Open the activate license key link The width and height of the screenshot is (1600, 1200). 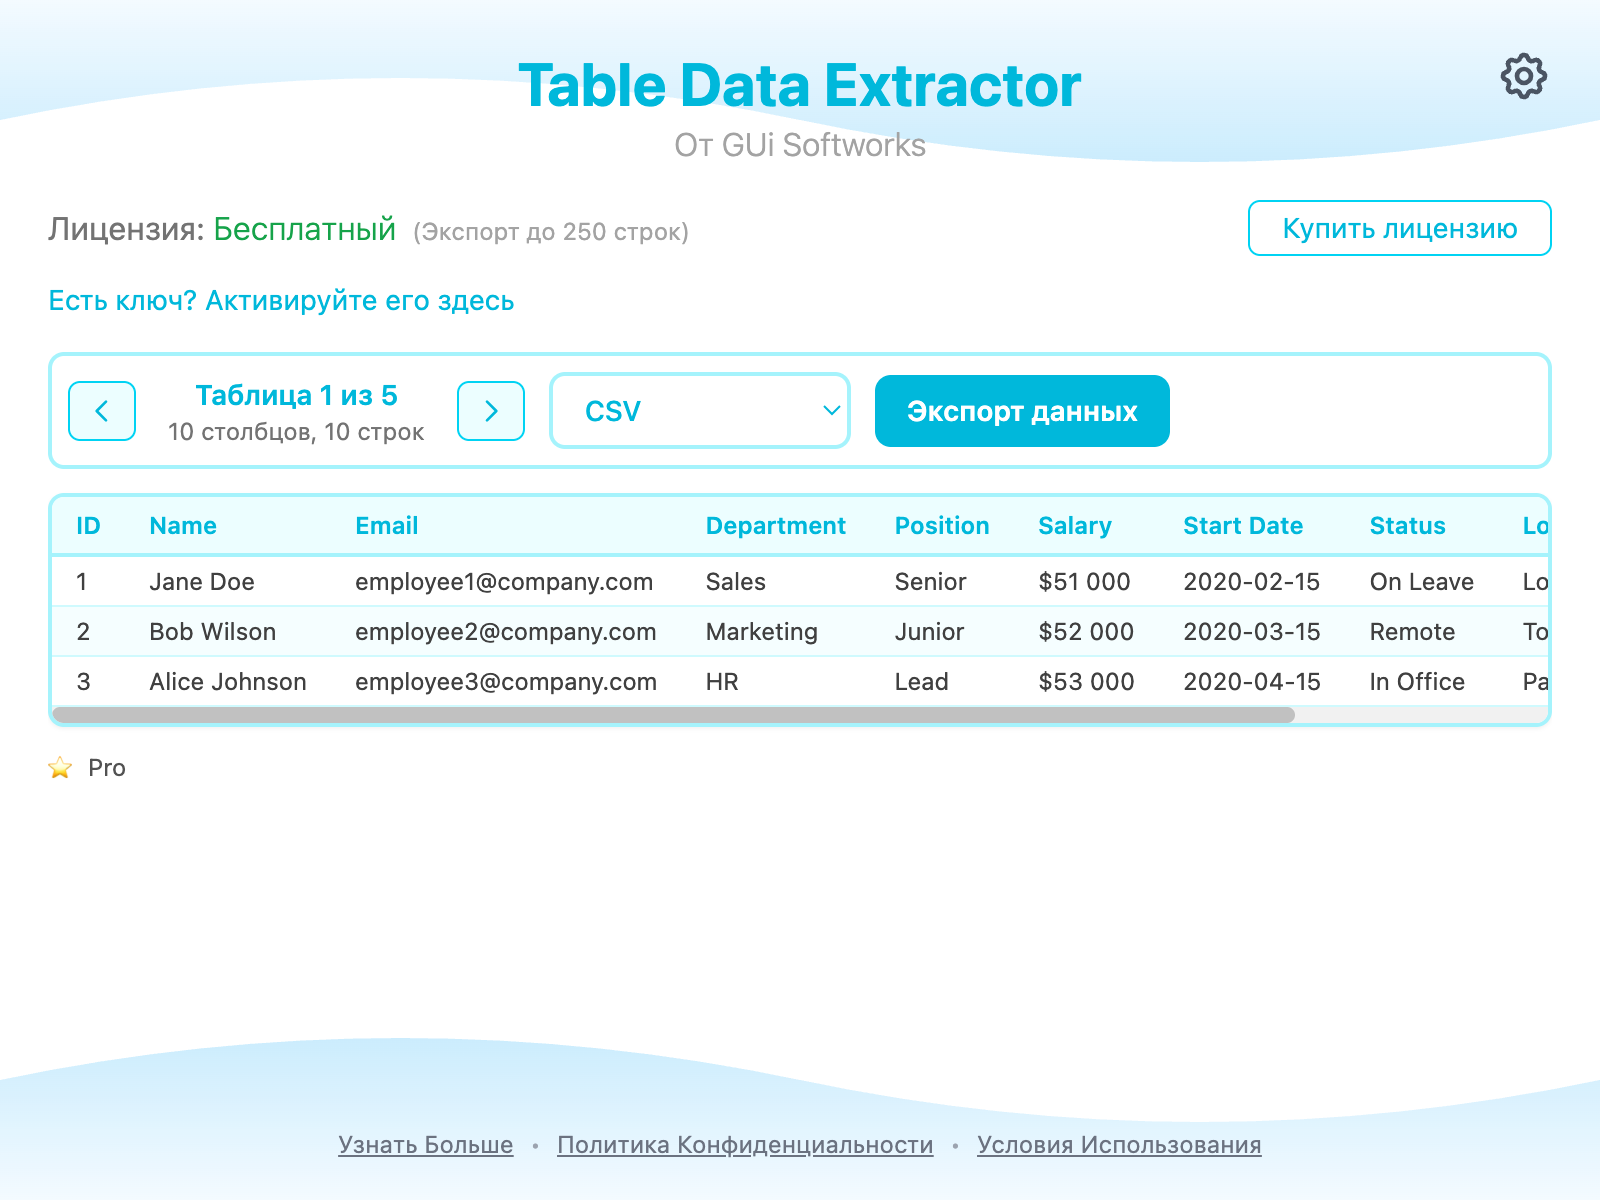pos(281,301)
